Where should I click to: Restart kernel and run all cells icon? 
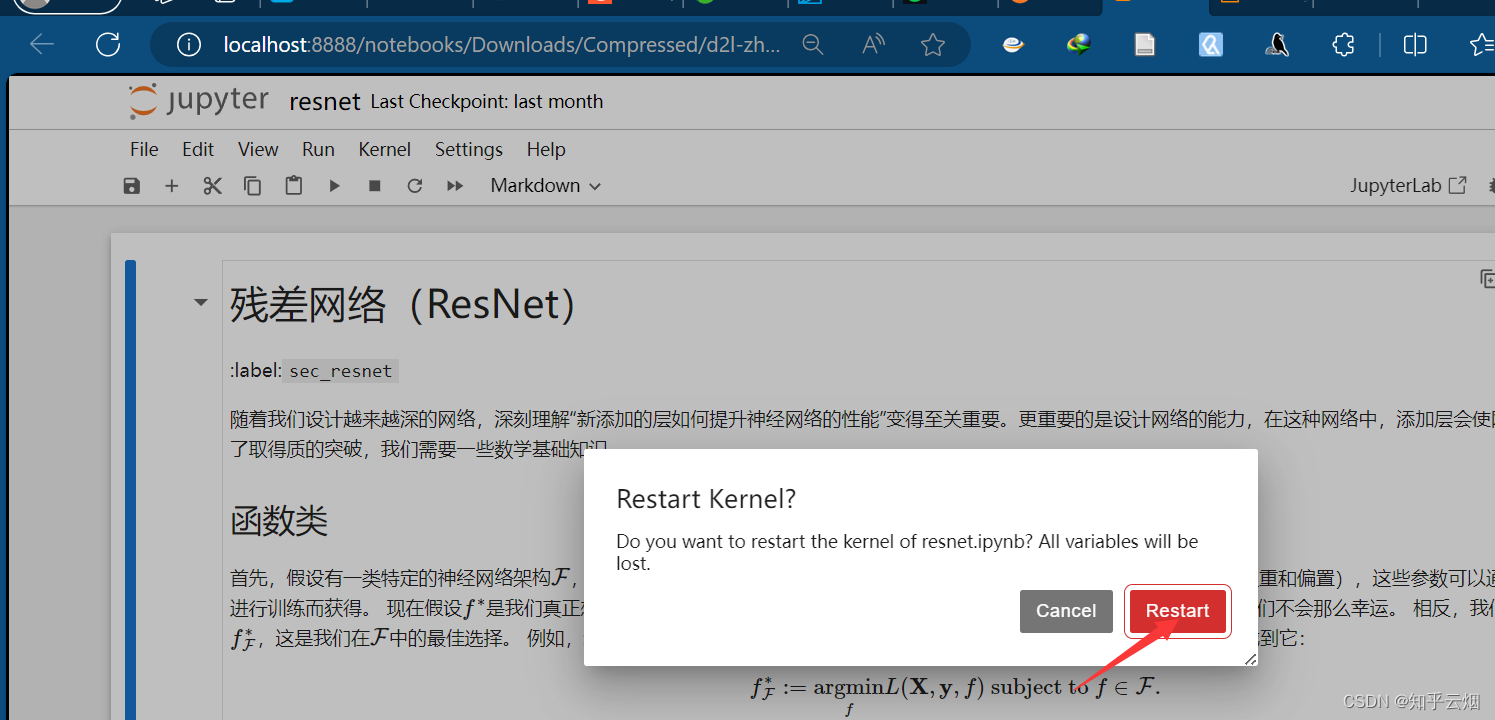(x=455, y=186)
